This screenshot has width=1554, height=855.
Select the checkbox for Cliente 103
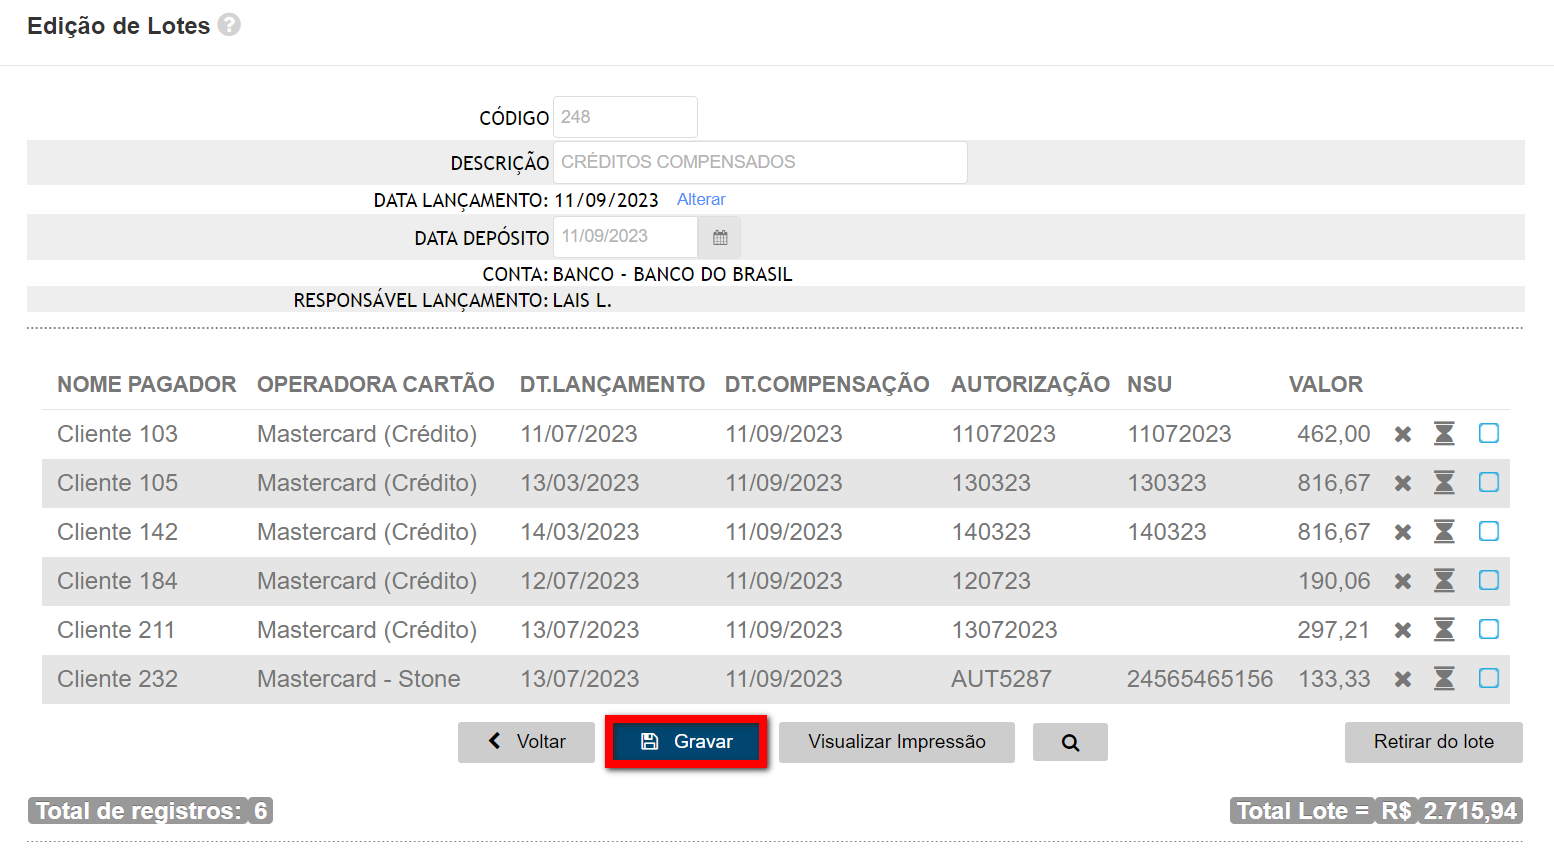1489,433
